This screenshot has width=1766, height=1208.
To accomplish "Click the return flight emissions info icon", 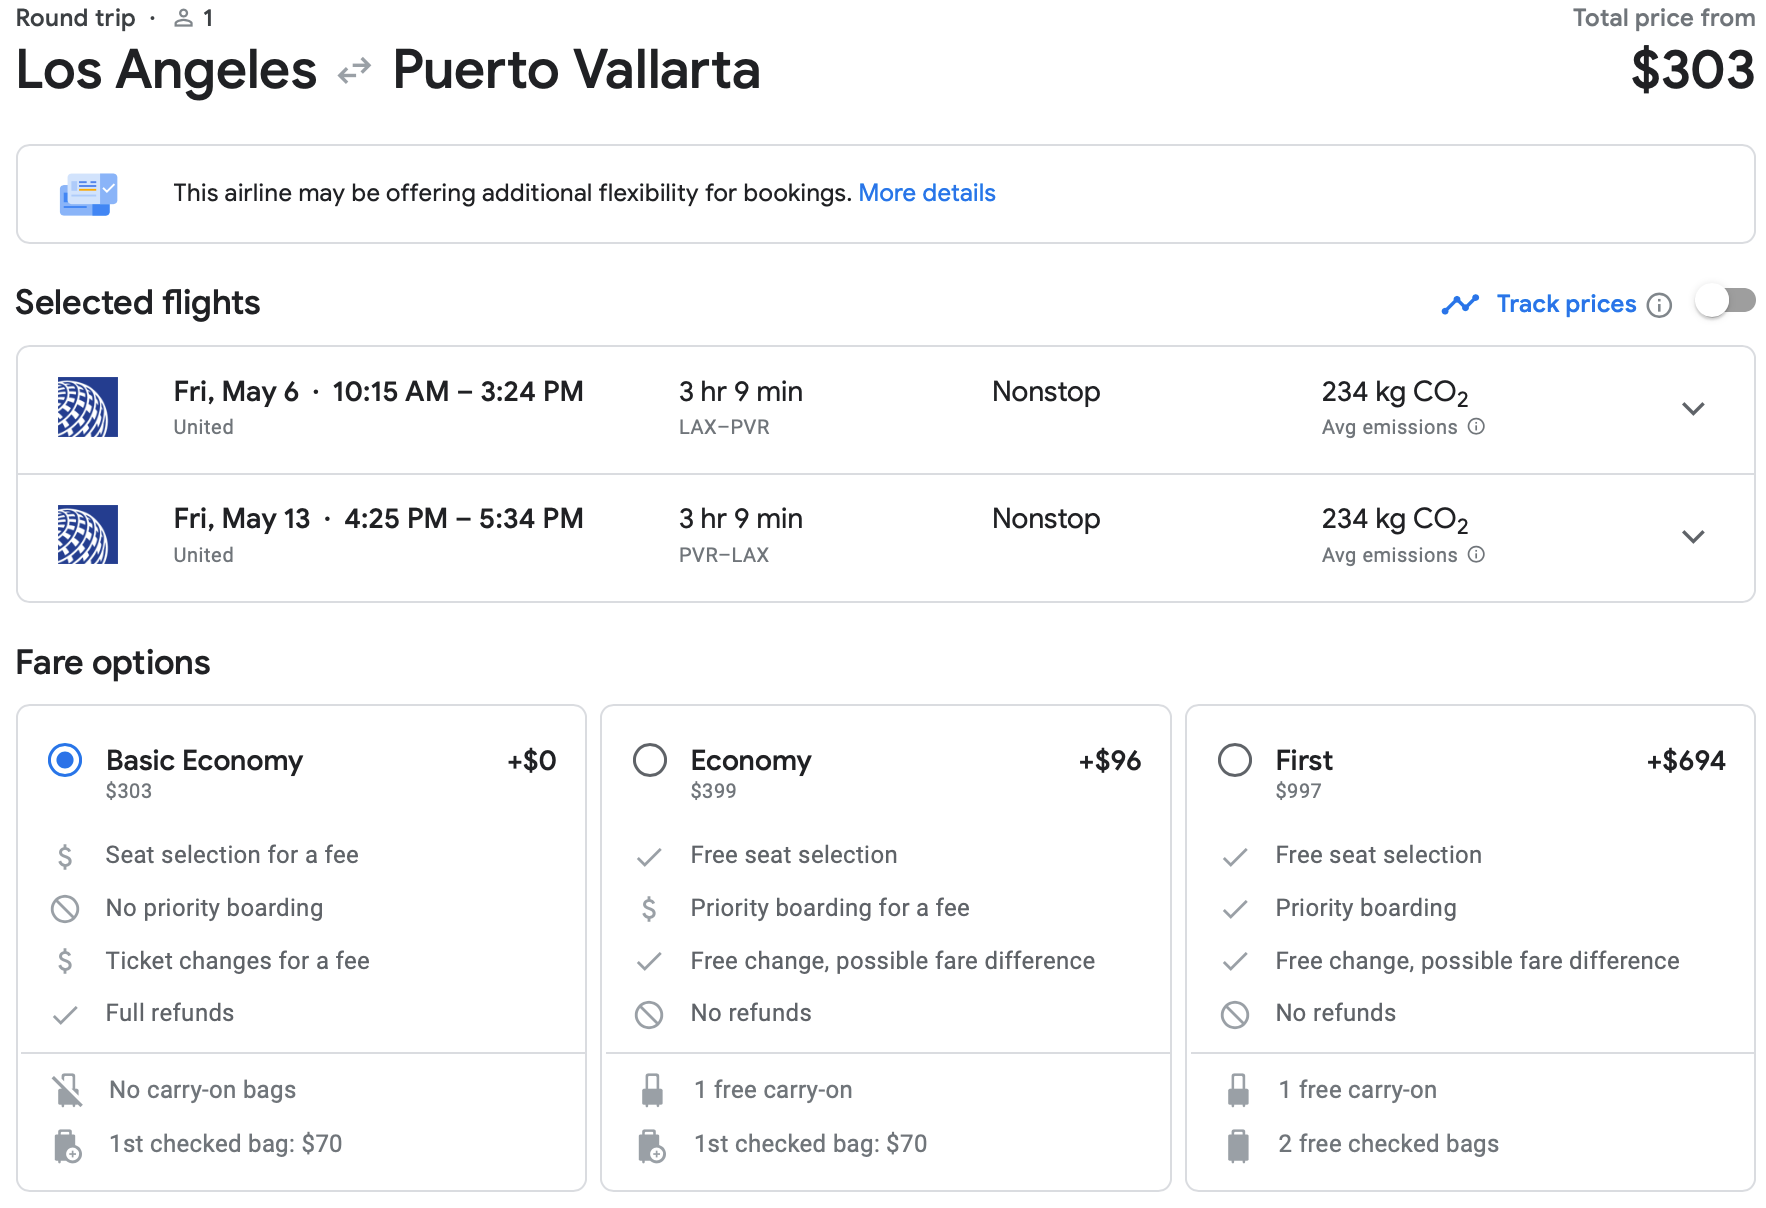I will [1476, 555].
